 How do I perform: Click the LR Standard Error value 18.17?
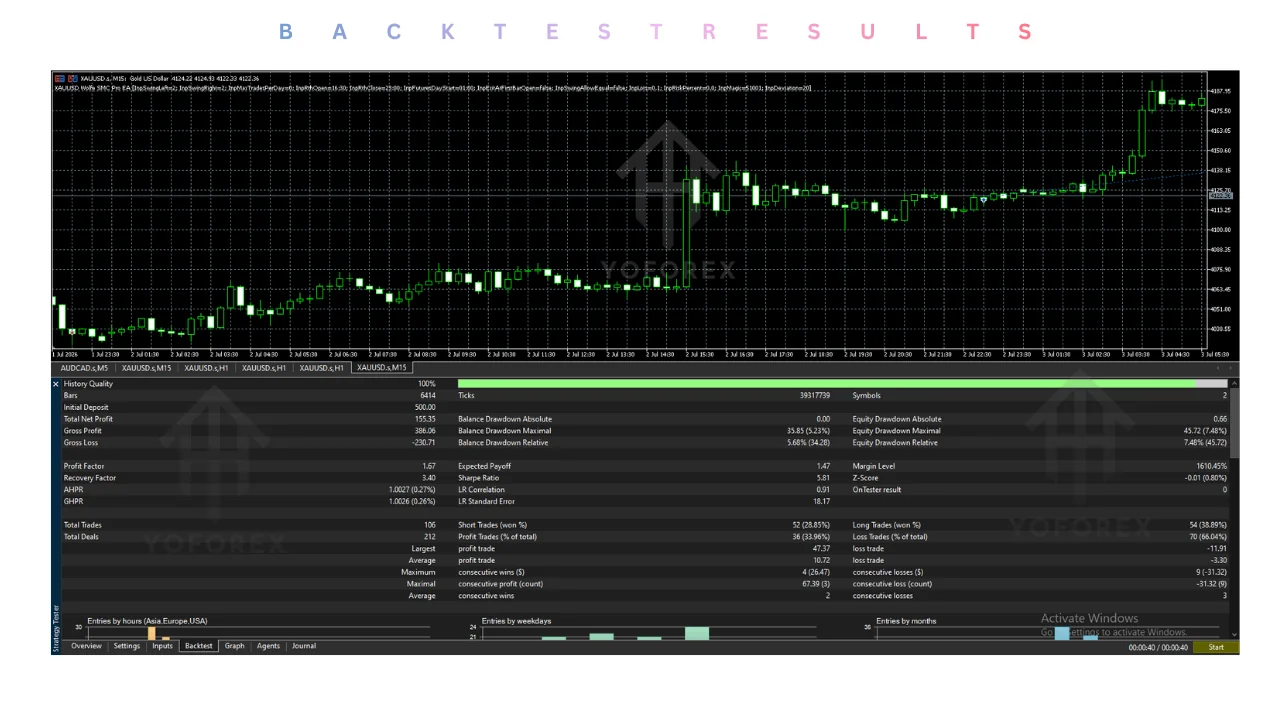(x=821, y=502)
